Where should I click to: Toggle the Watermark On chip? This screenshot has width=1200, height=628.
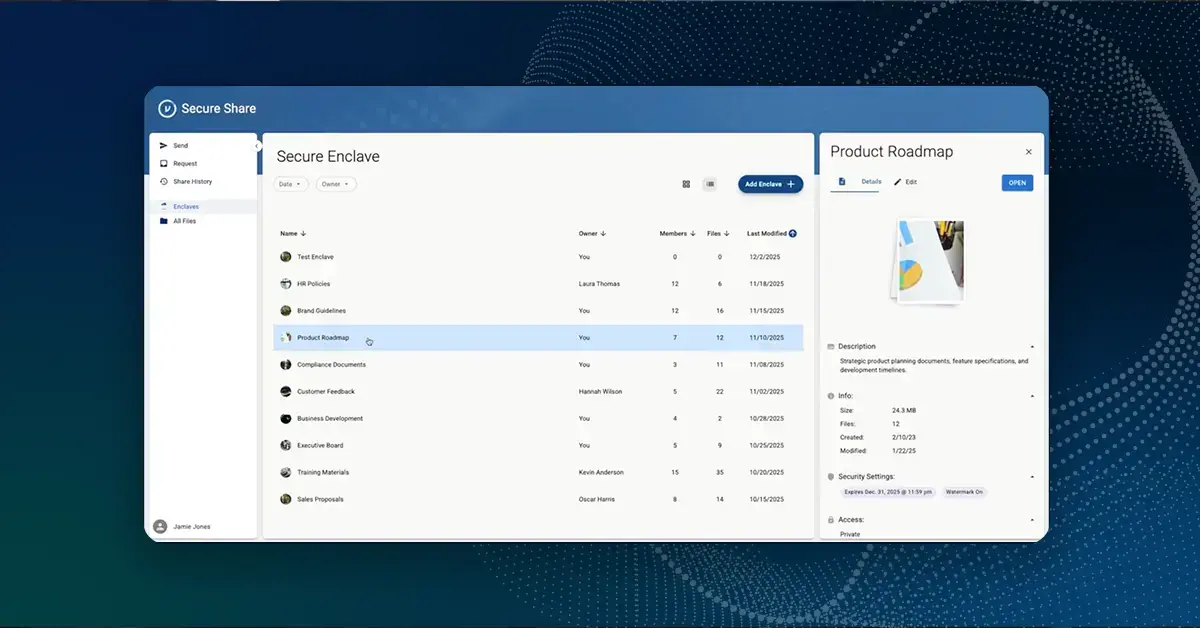965,492
